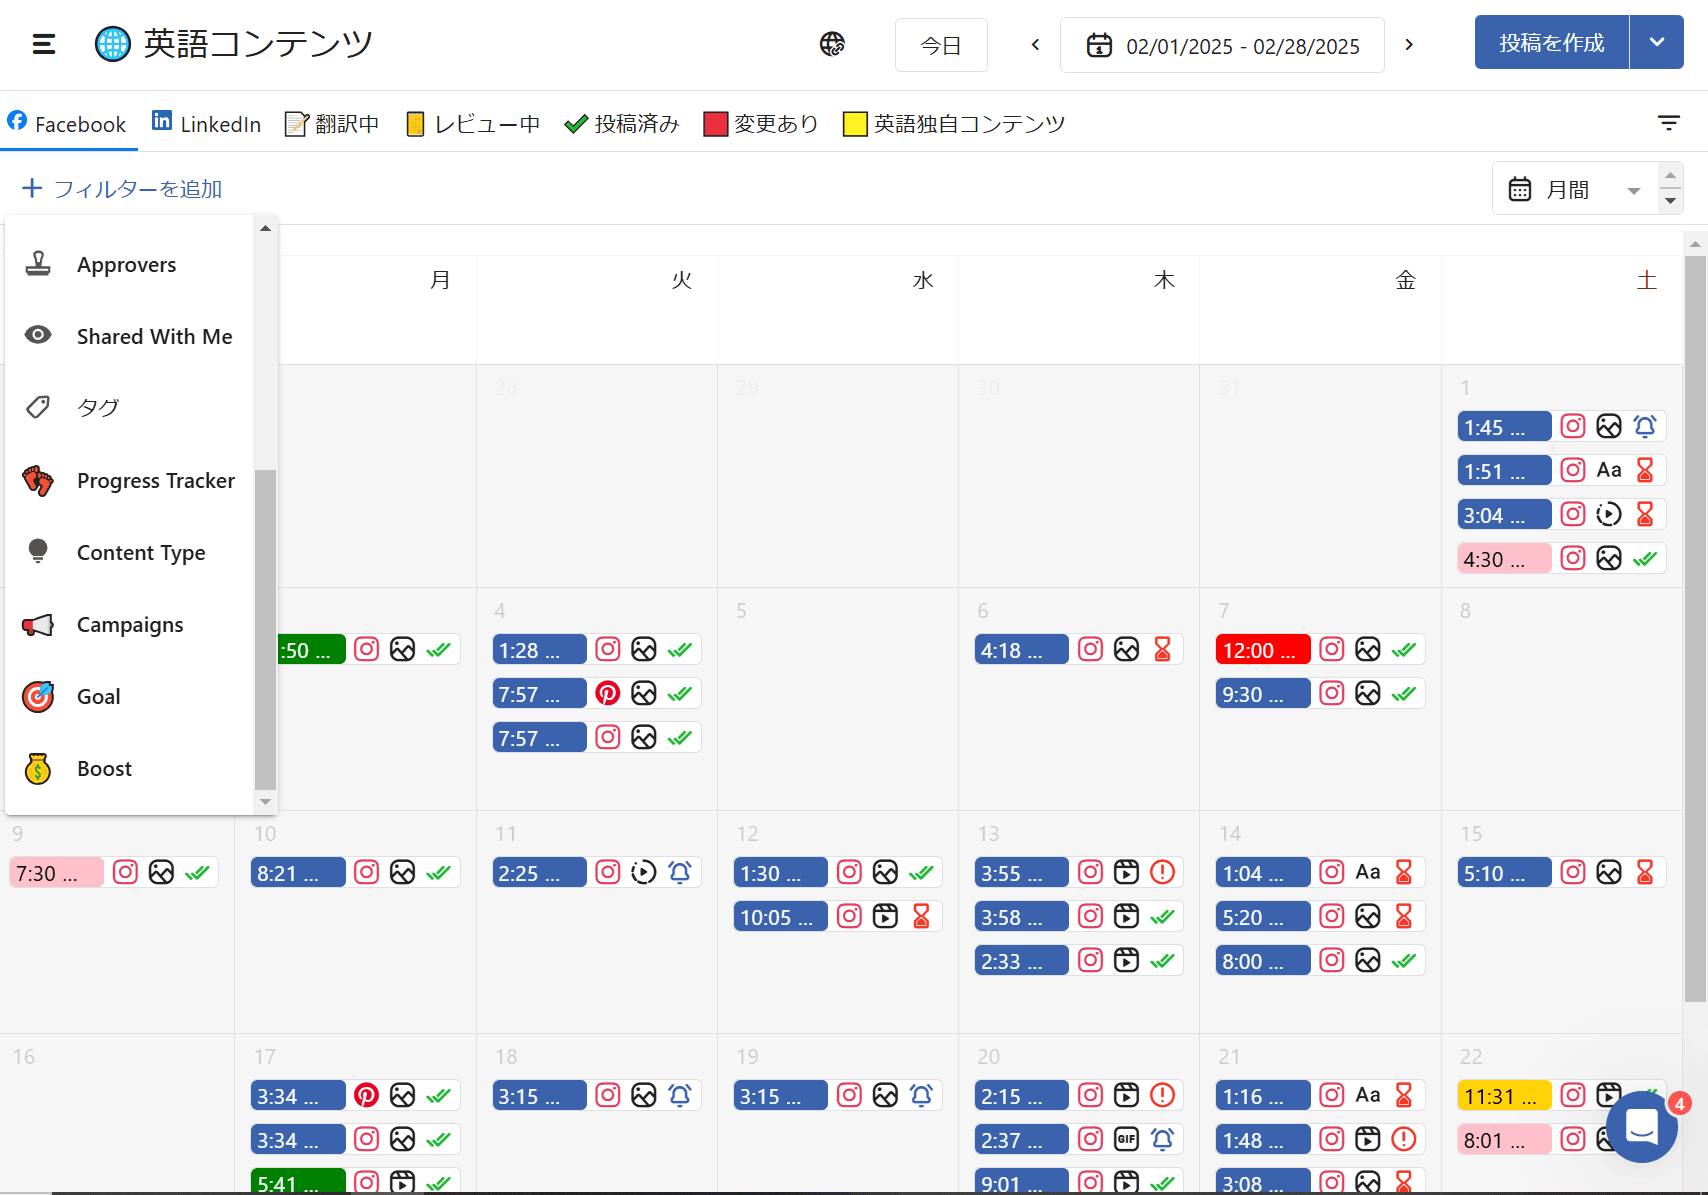Click the Pinterest icon on the 7:57 post
This screenshot has height=1195, width=1708.
608,693
